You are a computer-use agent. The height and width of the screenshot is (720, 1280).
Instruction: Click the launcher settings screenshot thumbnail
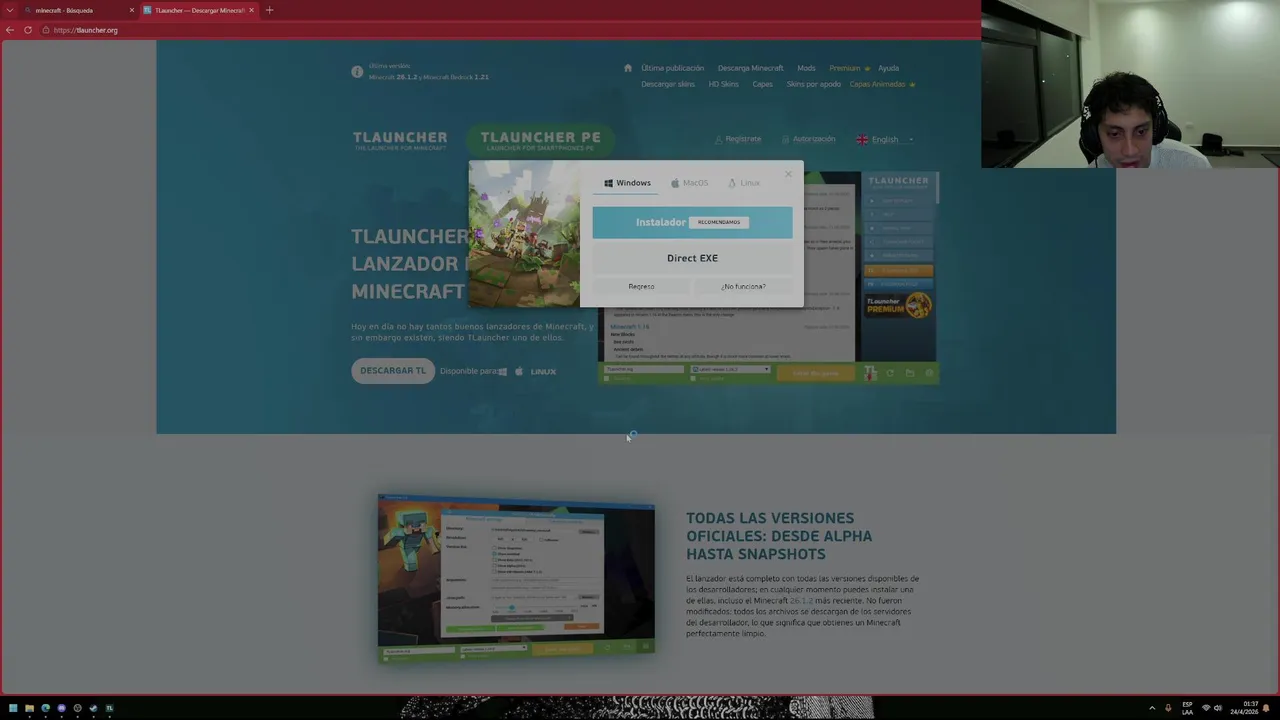click(516, 579)
